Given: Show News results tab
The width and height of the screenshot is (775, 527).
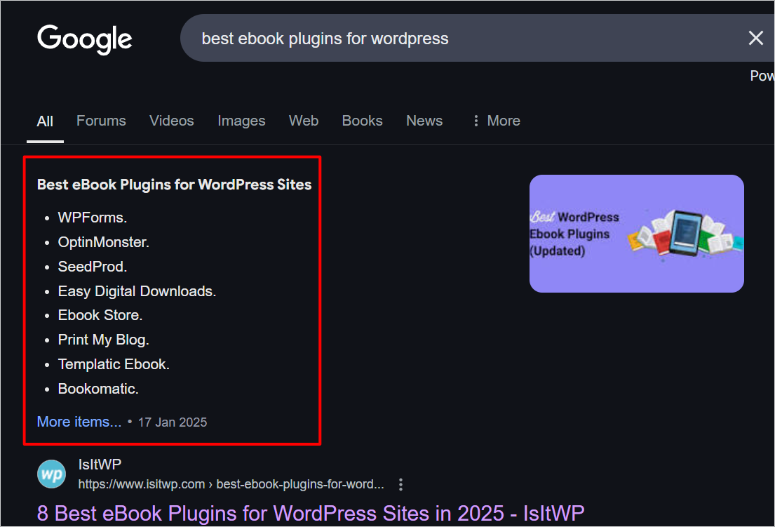Looking at the screenshot, I should tap(424, 121).
